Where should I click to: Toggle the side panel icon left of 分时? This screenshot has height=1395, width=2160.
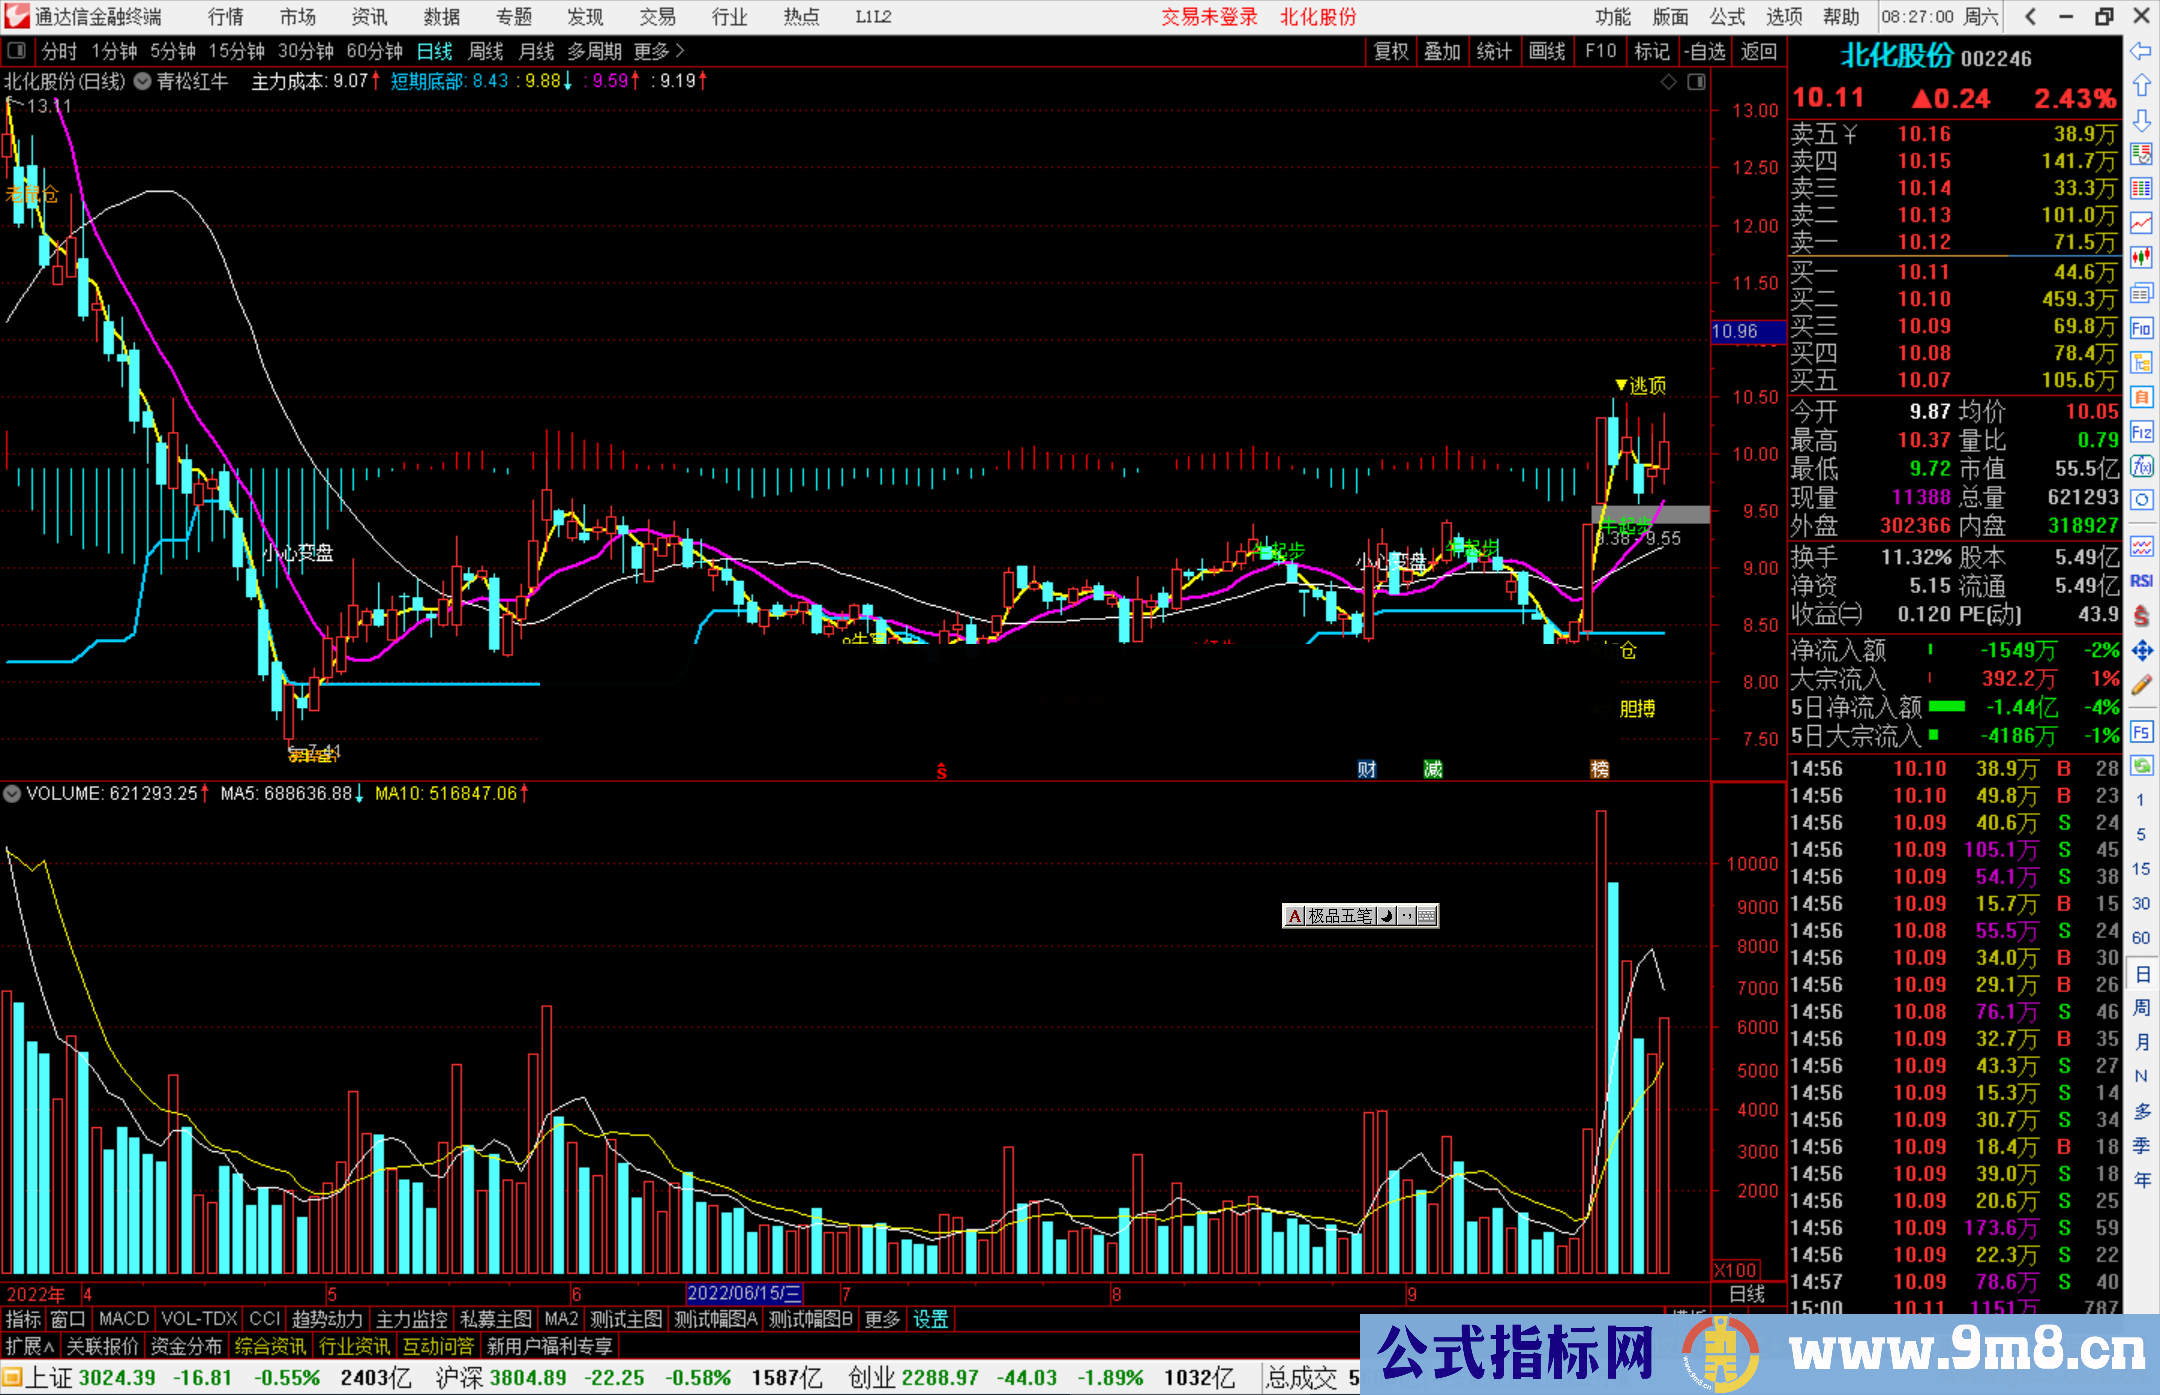[x=17, y=50]
